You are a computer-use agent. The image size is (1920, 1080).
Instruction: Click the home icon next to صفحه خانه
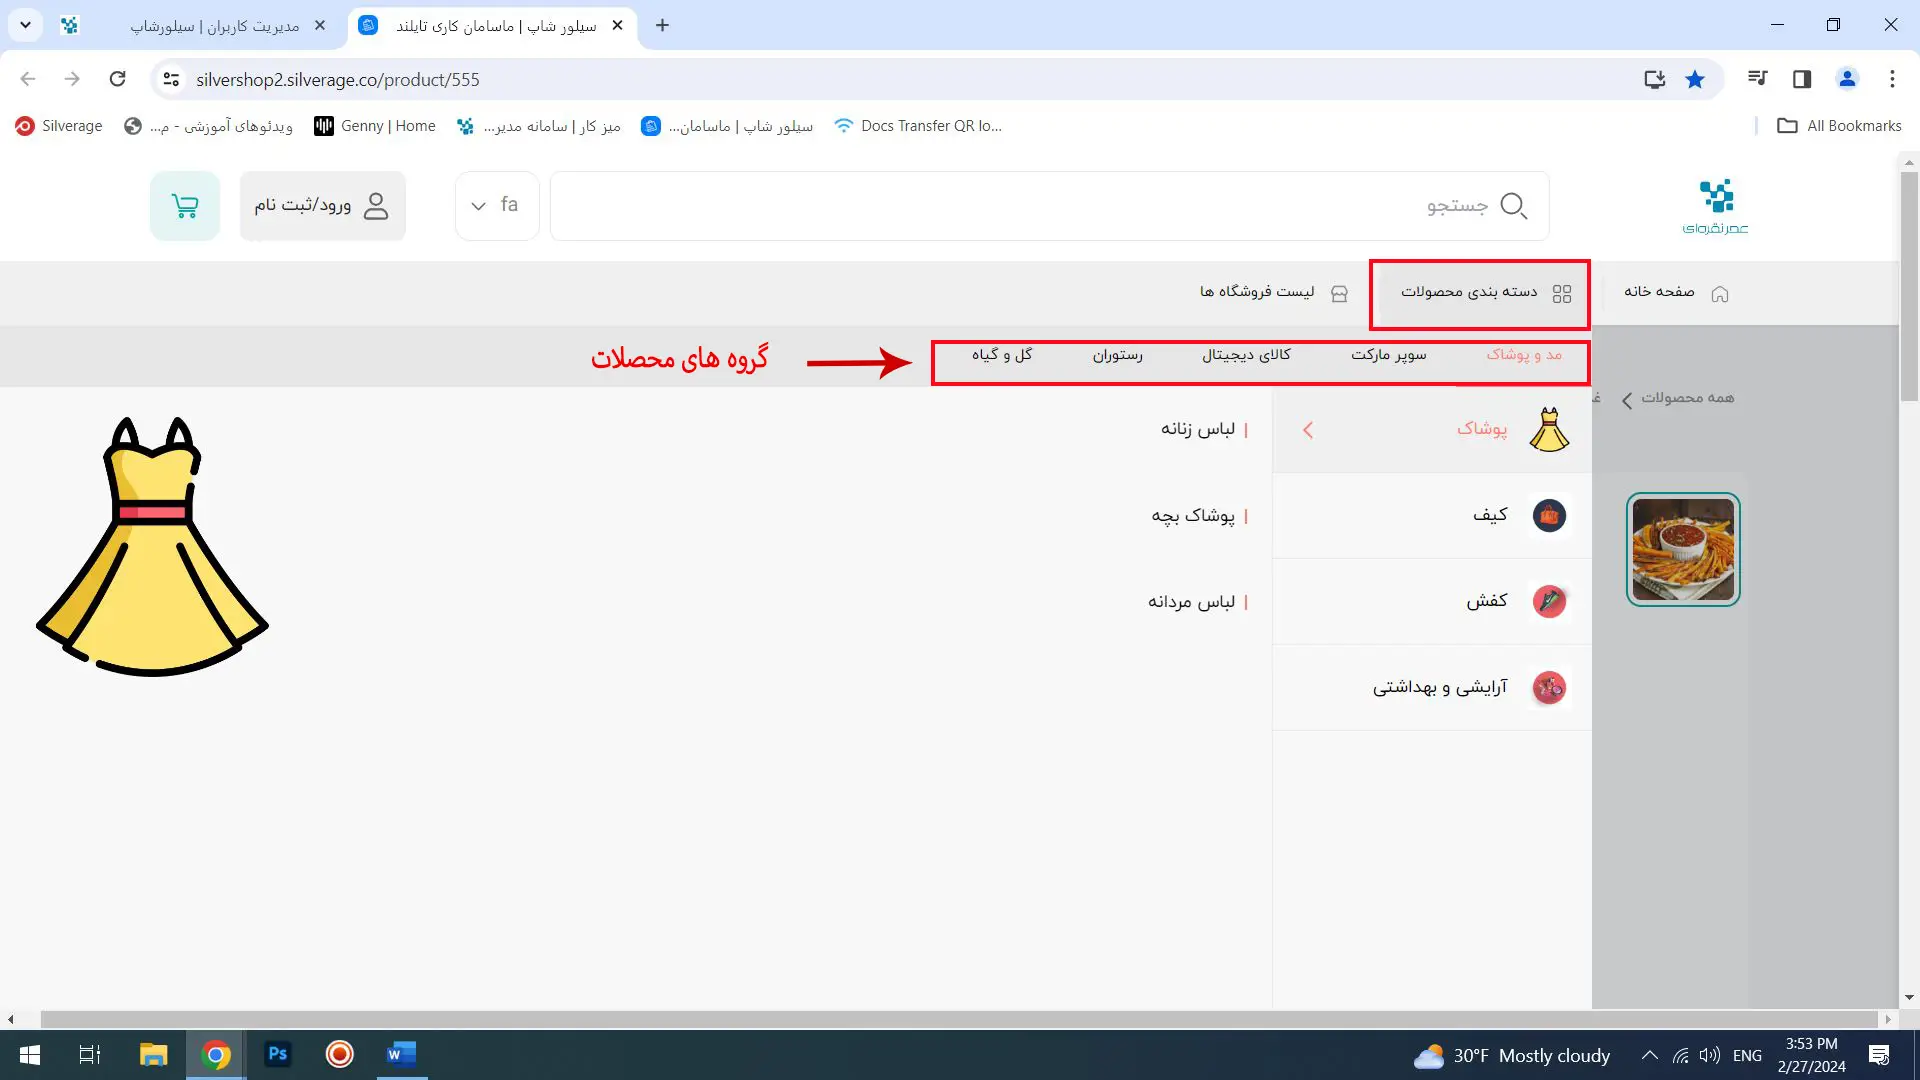point(1720,294)
